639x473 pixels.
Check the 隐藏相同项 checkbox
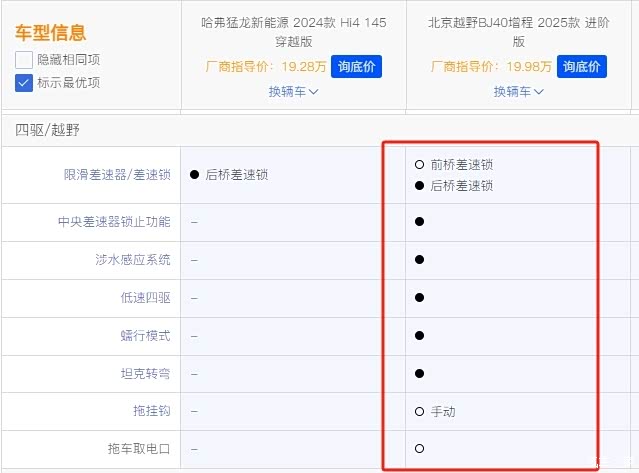coord(24,60)
